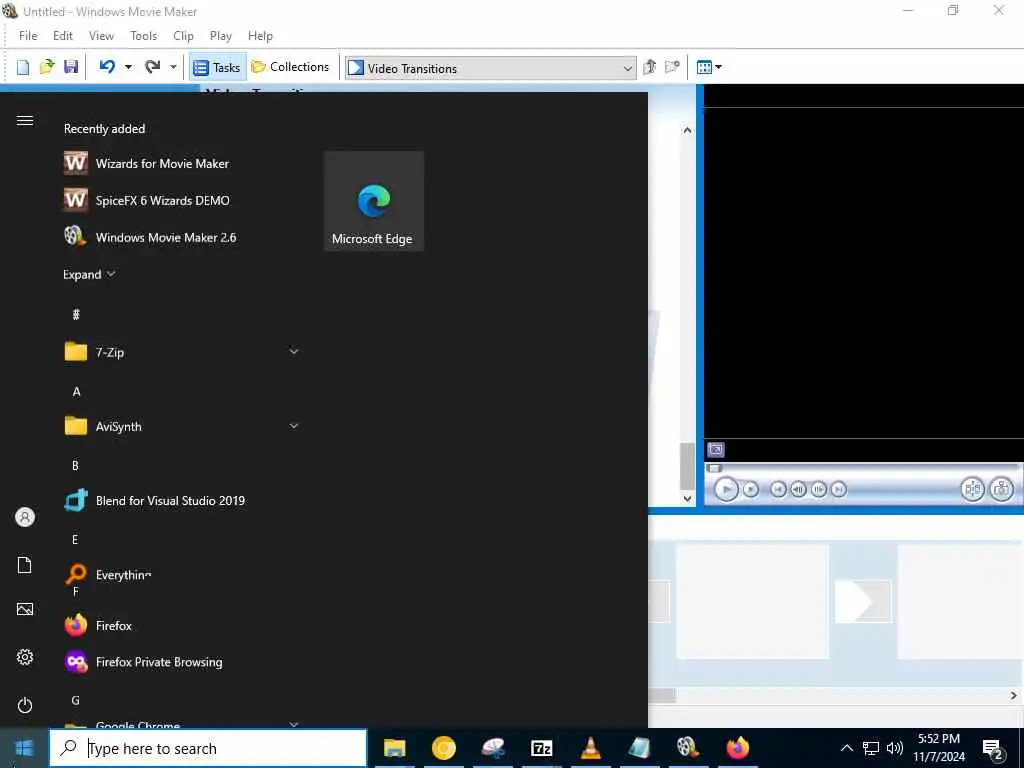Launch Wizards for Movie Maker
The width and height of the screenshot is (1024, 768).
[146, 163]
